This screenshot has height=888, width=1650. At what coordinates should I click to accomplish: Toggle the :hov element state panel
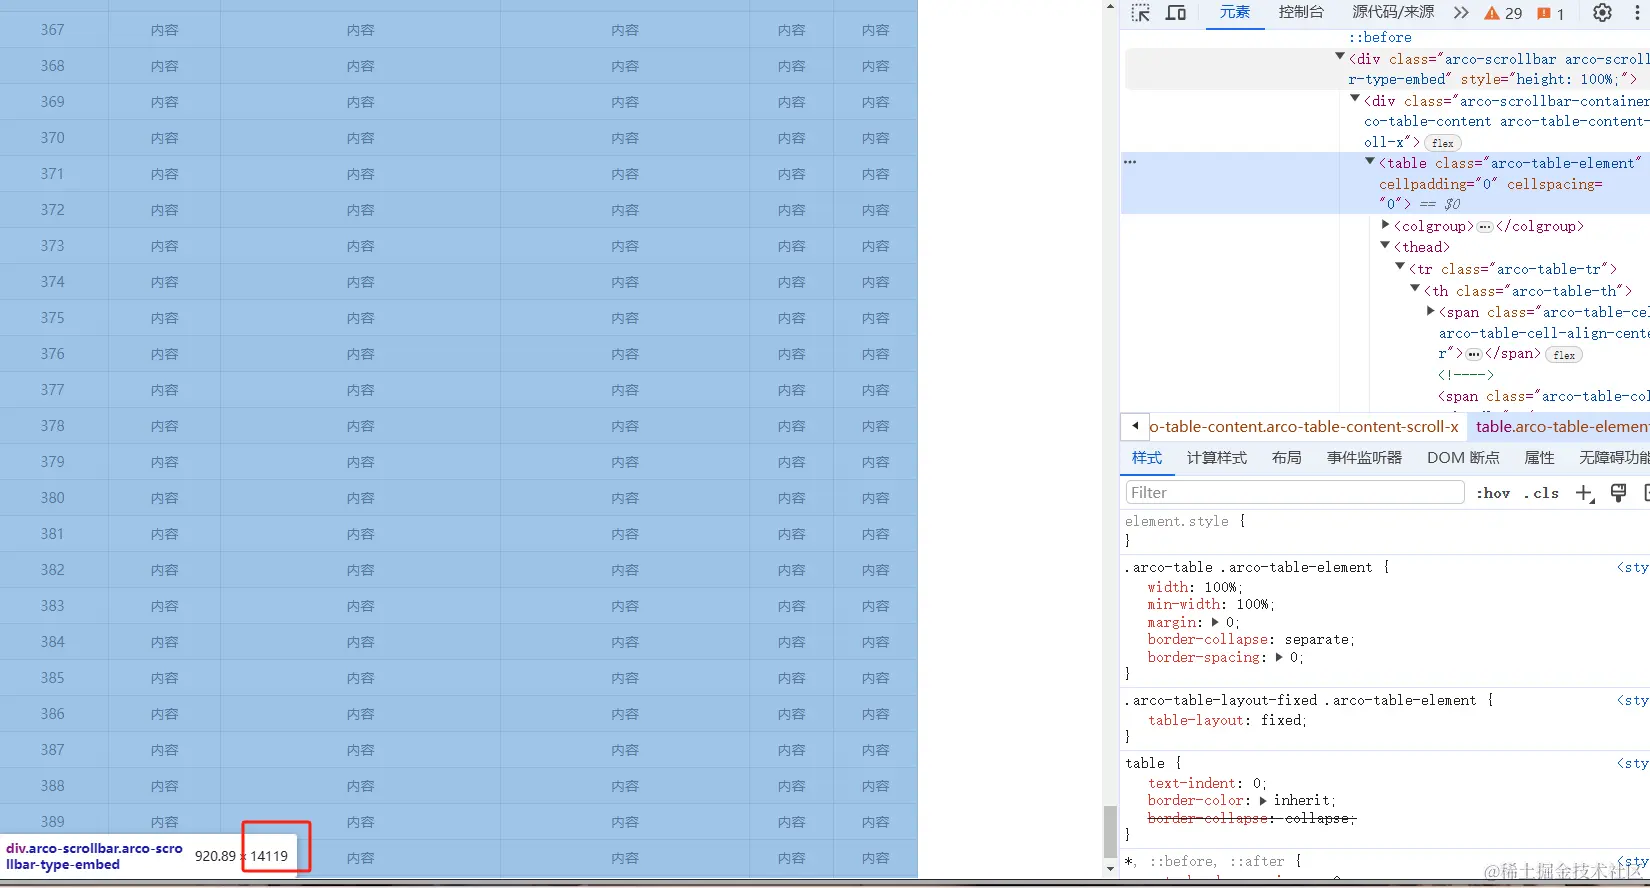tap(1493, 493)
